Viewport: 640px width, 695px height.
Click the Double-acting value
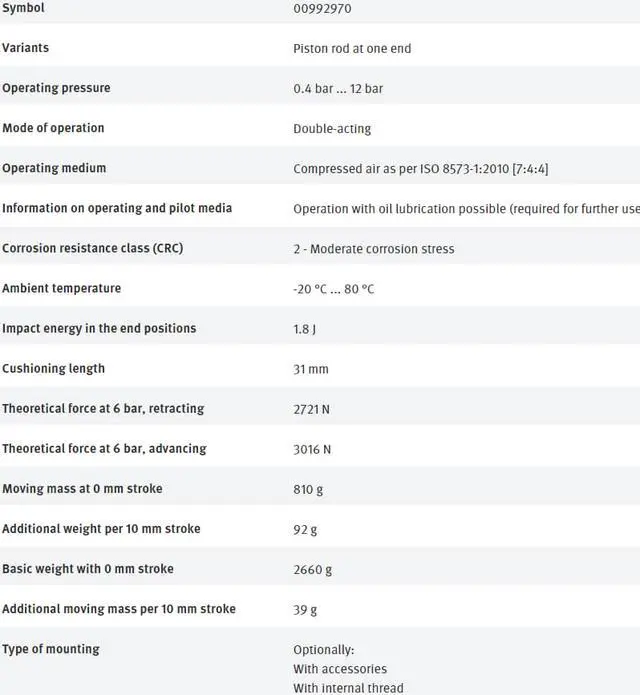[332, 129]
